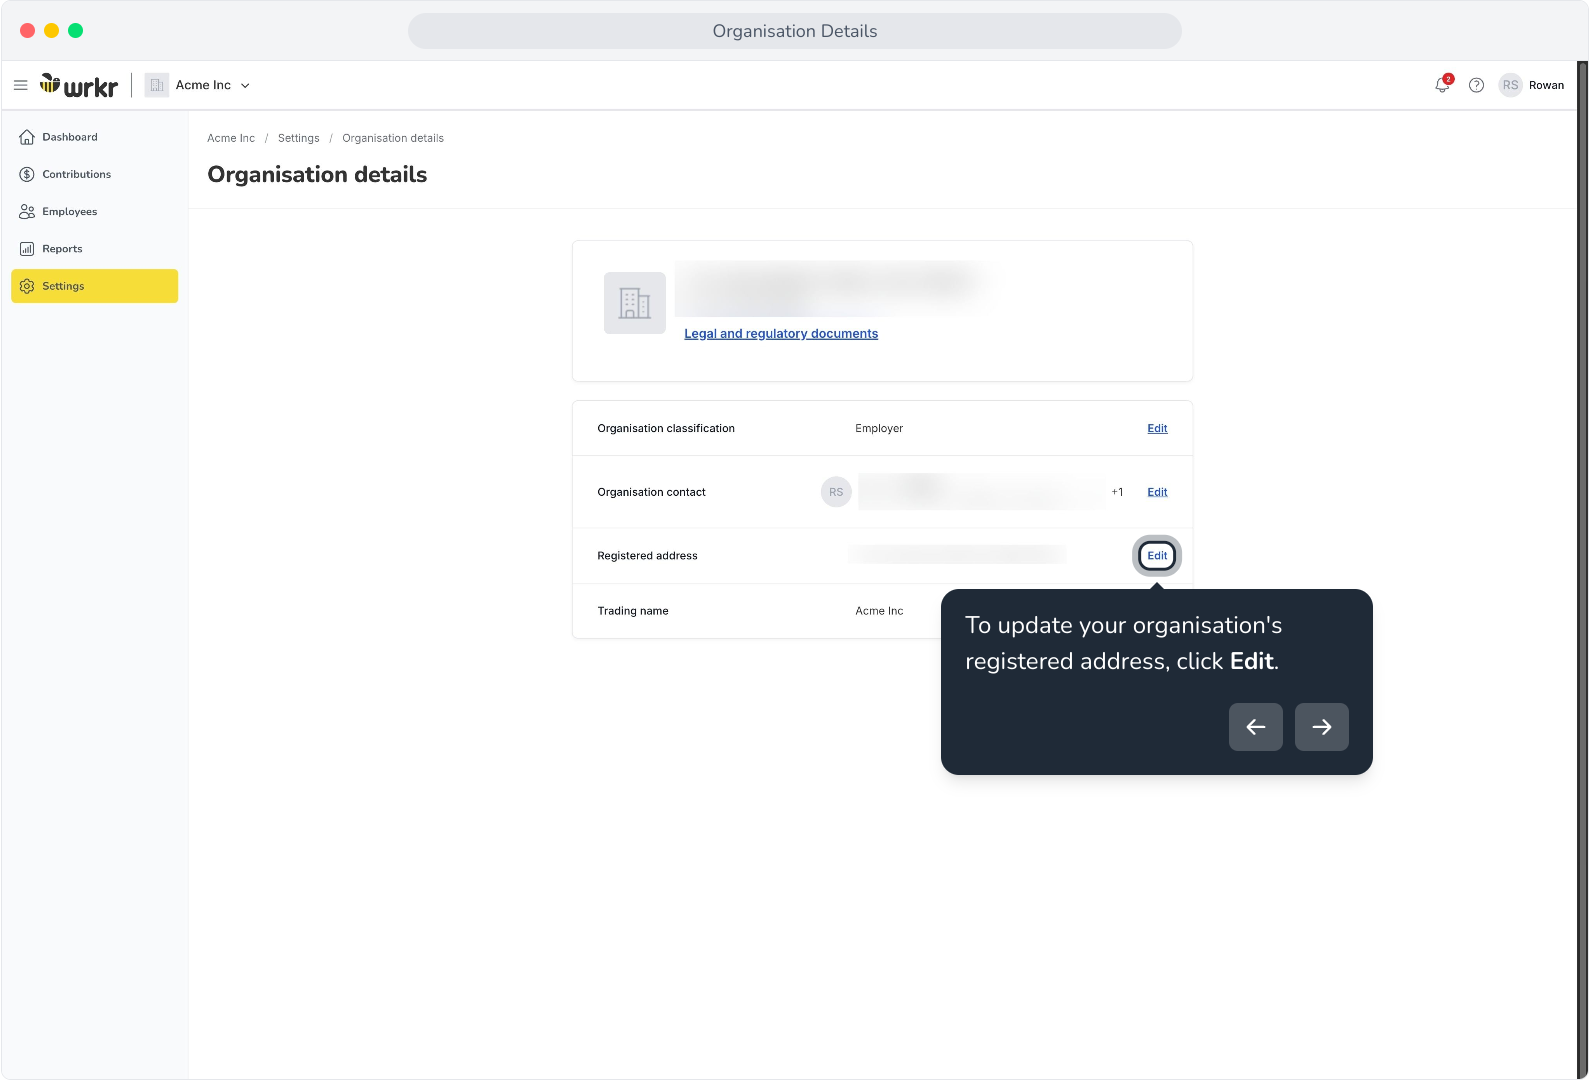Click highlighted Edit for Registered address

1157,556
